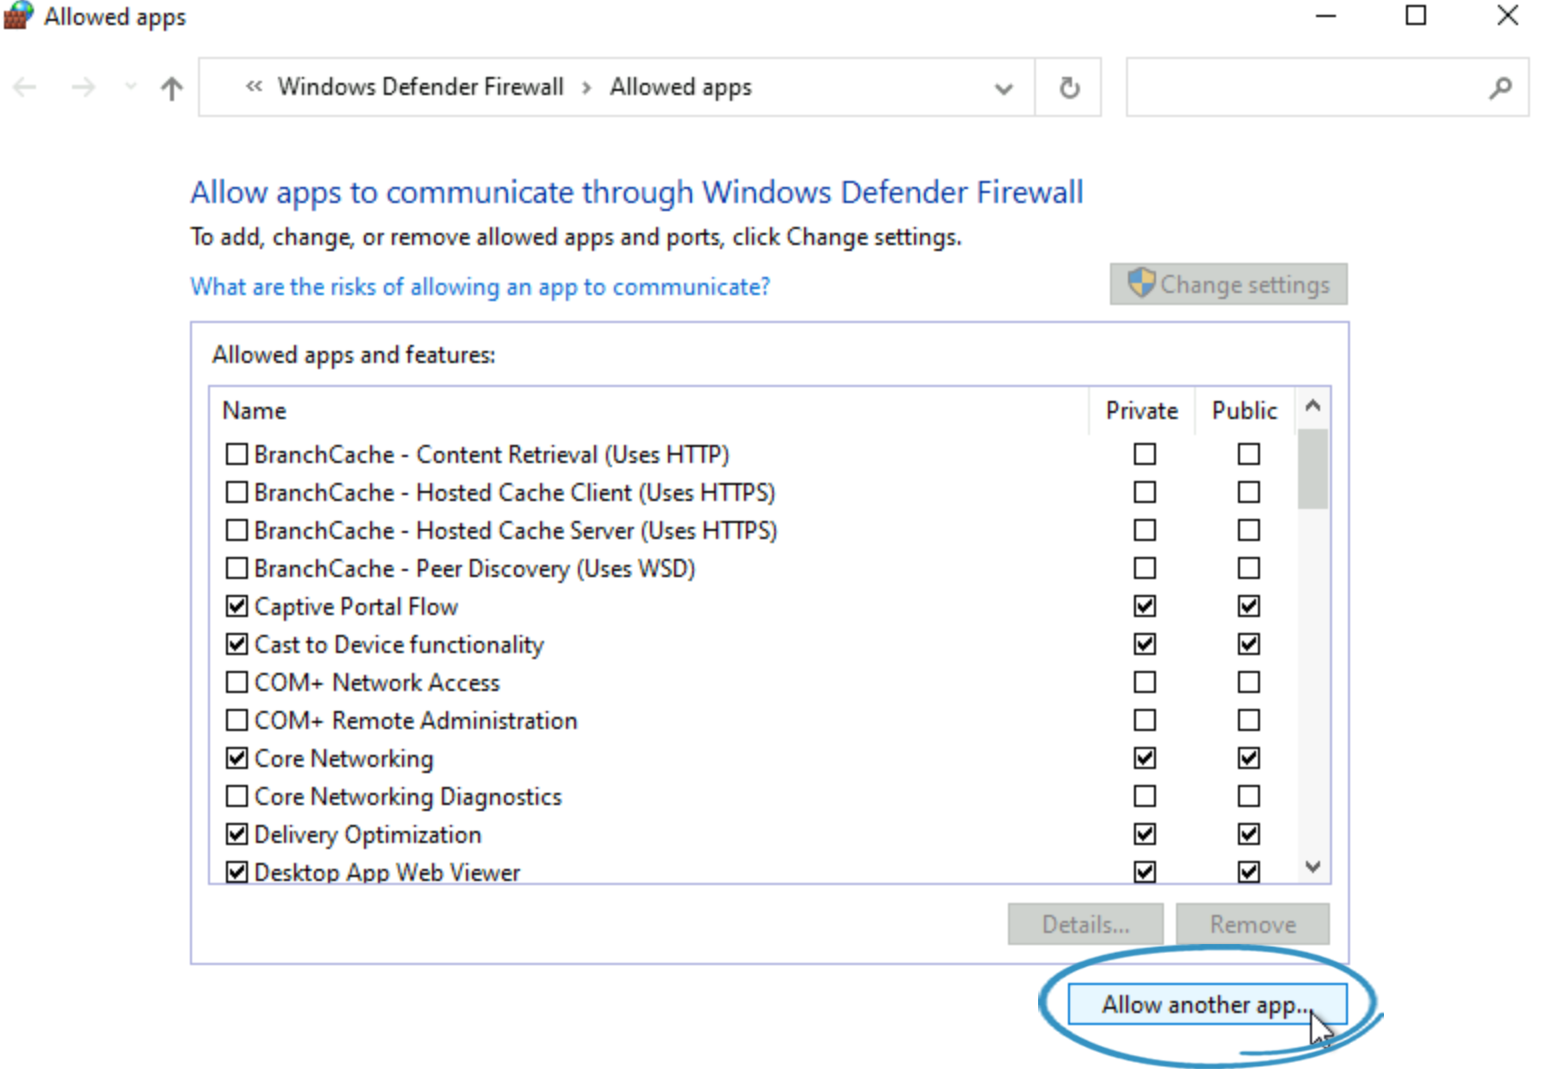Click the Allow another app button
This screenshot has width=1541, height=1079.
pos(1207,1004)
